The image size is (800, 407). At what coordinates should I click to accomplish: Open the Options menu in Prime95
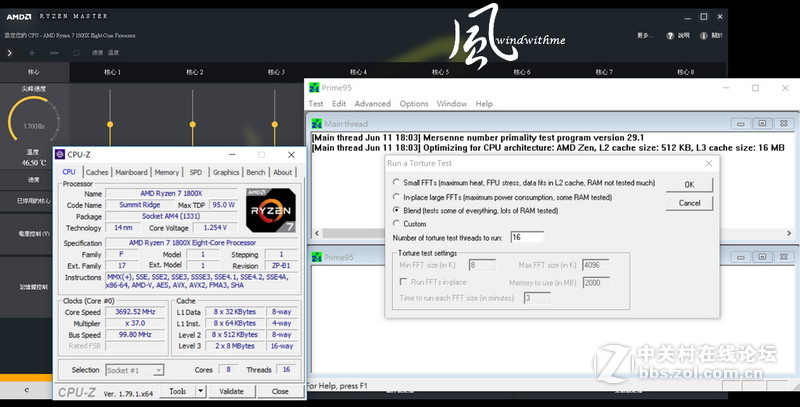414,104
